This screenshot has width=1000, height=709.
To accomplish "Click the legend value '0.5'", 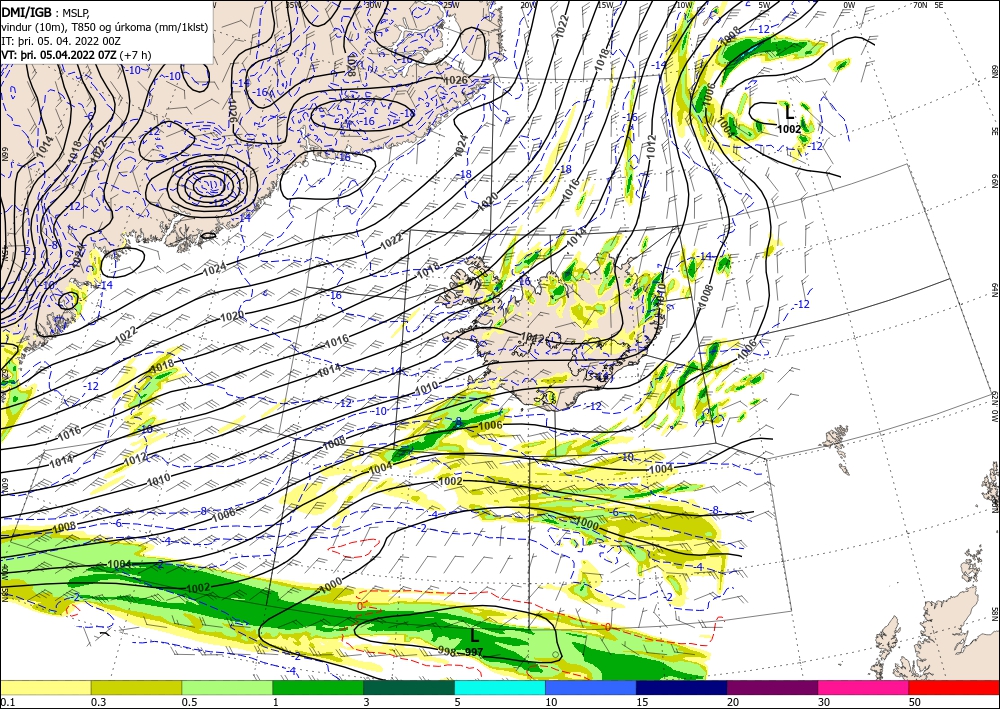I will tap(189, 702).
